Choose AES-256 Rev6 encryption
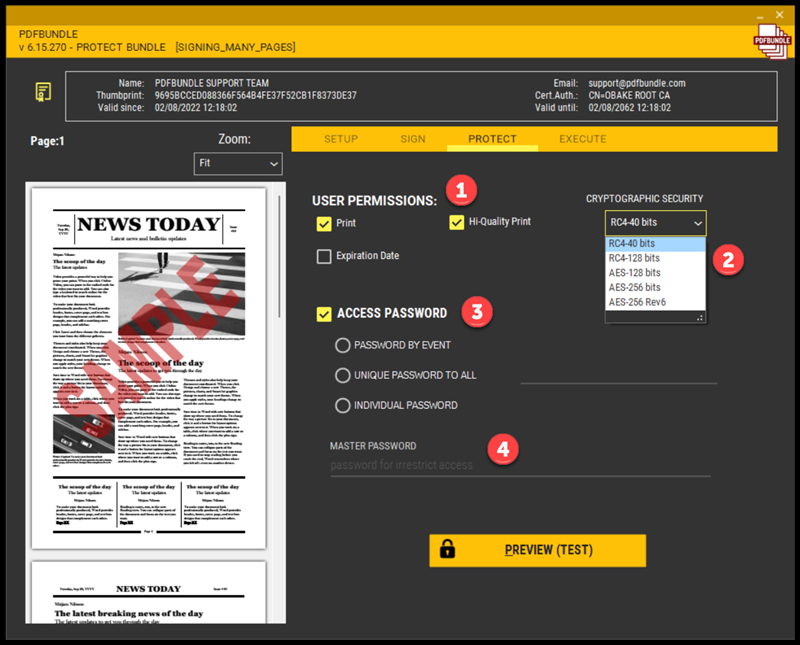 click(x=656, y=303)
